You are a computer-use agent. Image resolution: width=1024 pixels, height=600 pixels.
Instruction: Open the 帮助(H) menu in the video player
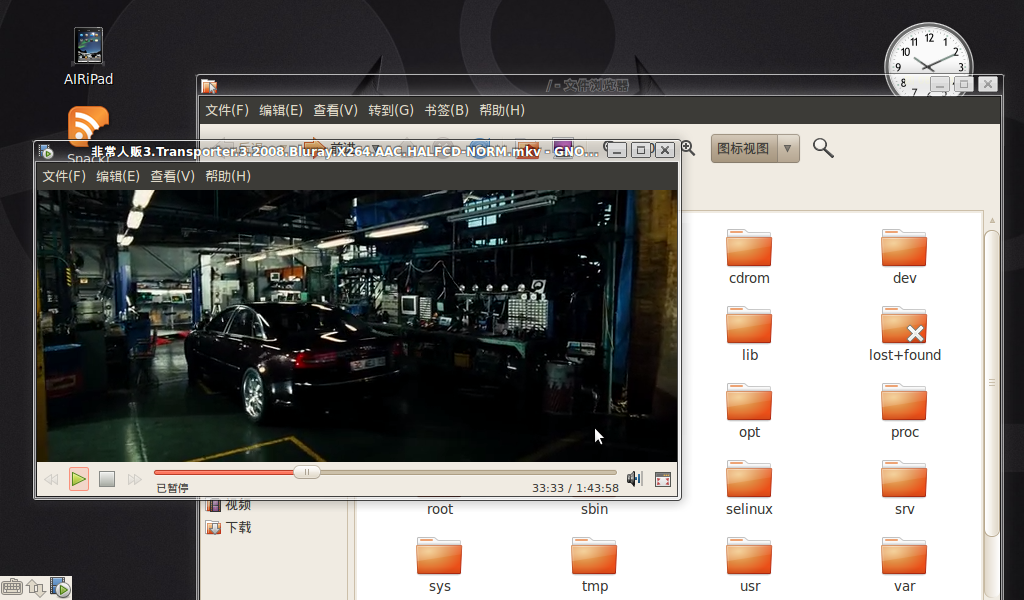[x=228, y=176]
